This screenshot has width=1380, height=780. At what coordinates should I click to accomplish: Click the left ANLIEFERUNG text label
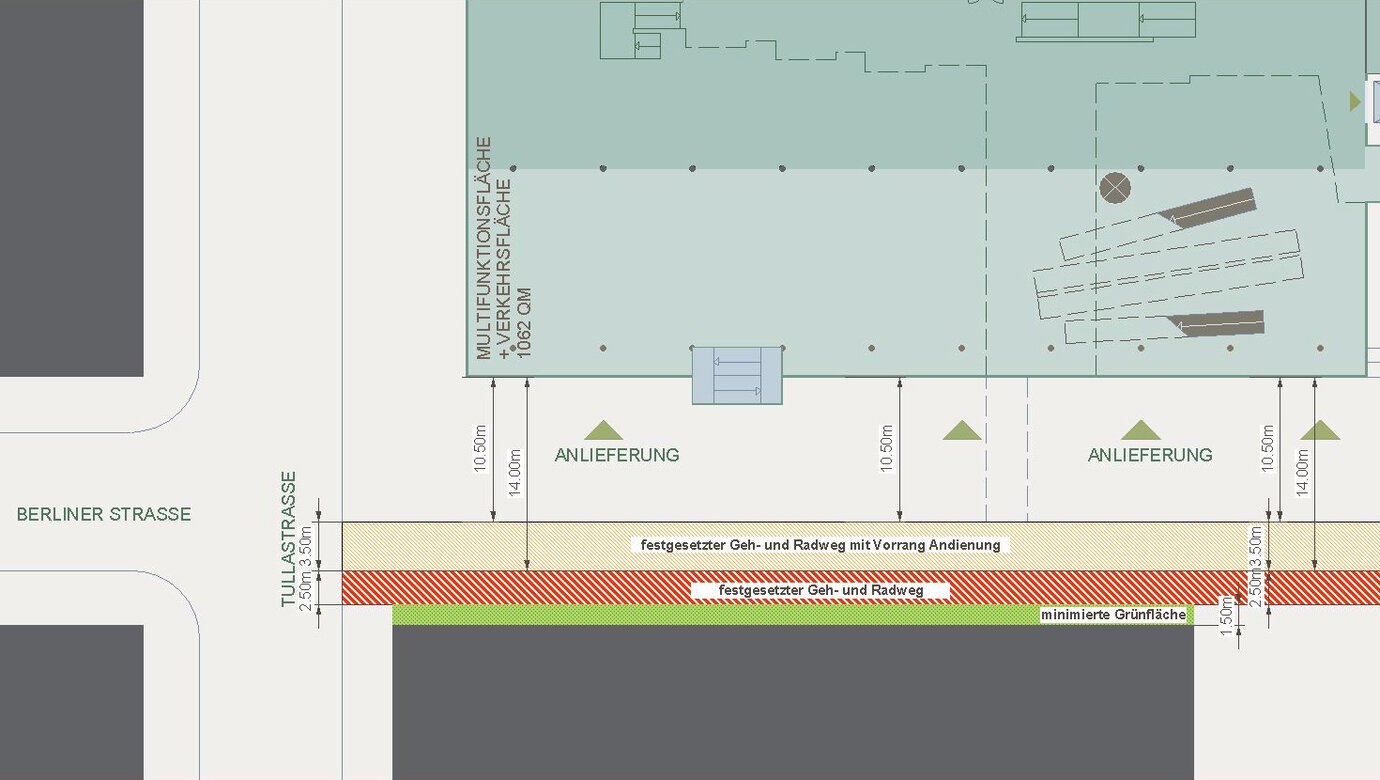click(617, 455)
